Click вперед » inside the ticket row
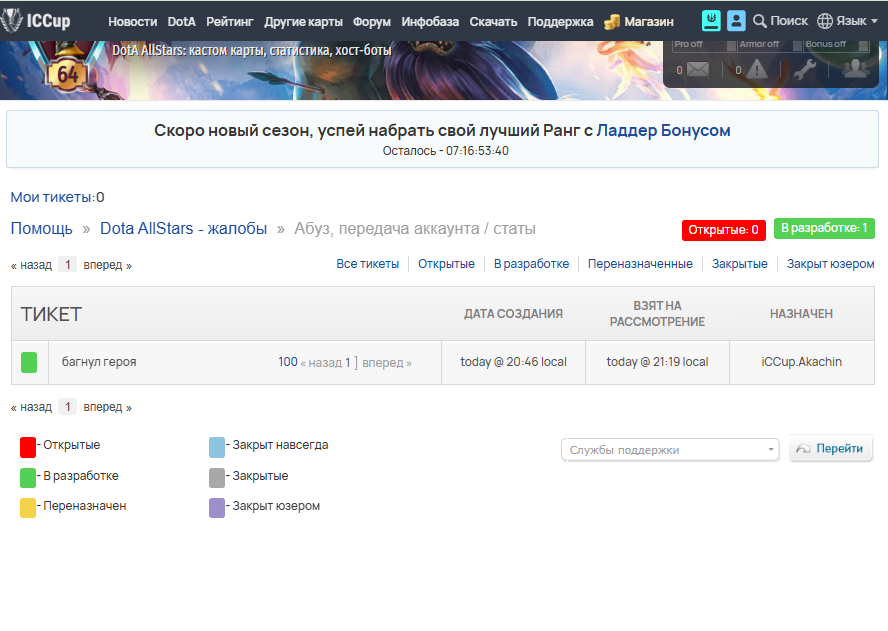This screenshot has height=631, width=888. 387,363
